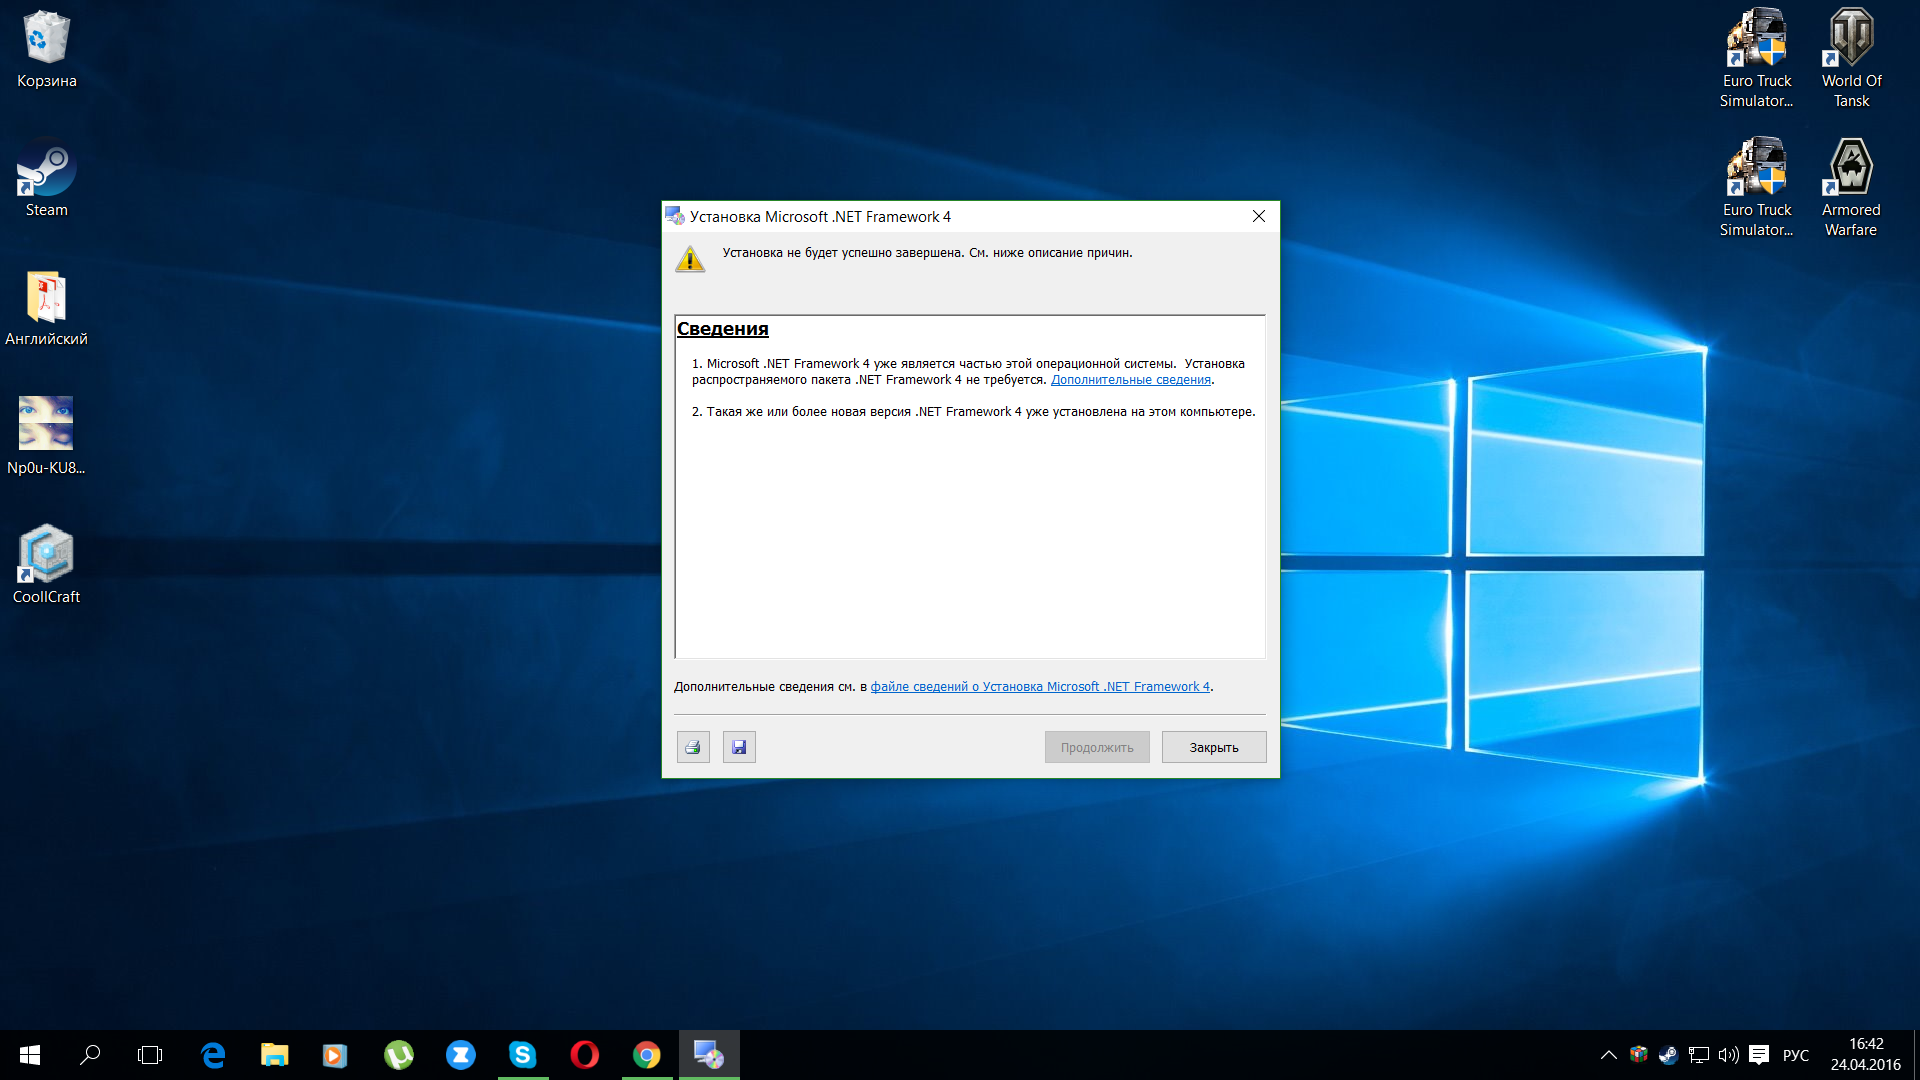Open the Корзина recycle bin icon
The height and width of the screenshot is (1080, 1920).
tap(46, 48)
